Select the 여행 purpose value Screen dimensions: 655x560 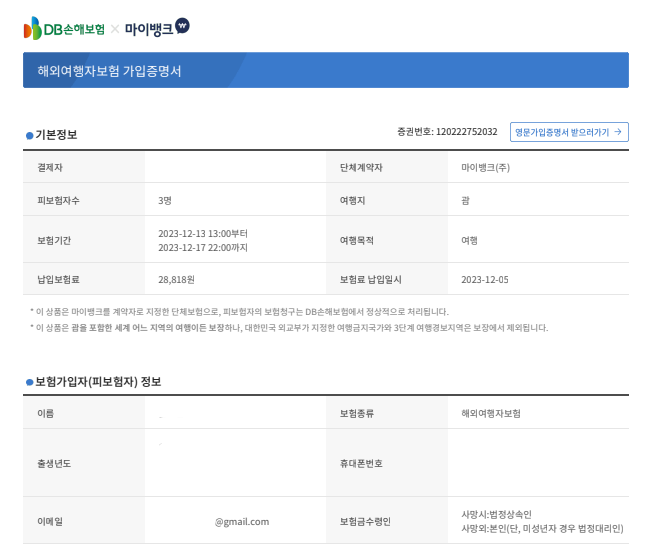pos(469,241)
